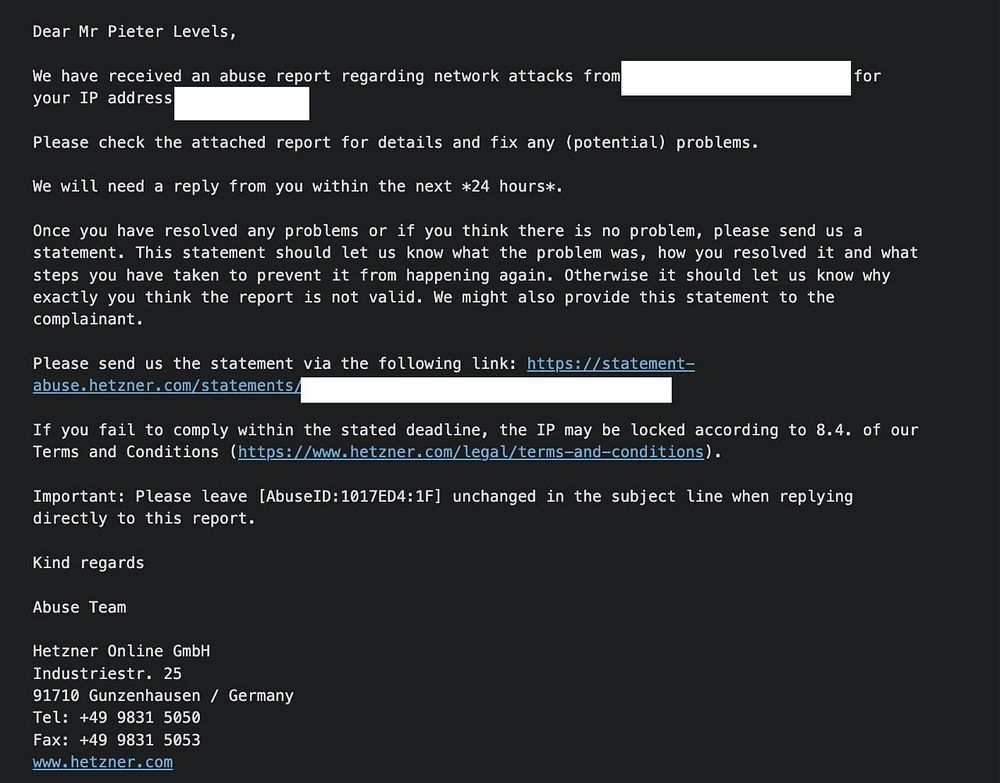Viewport: 1000px width, 783px height.
Task: Open the Hetzner terms-and-conditions link
Action: pos(471,452)
